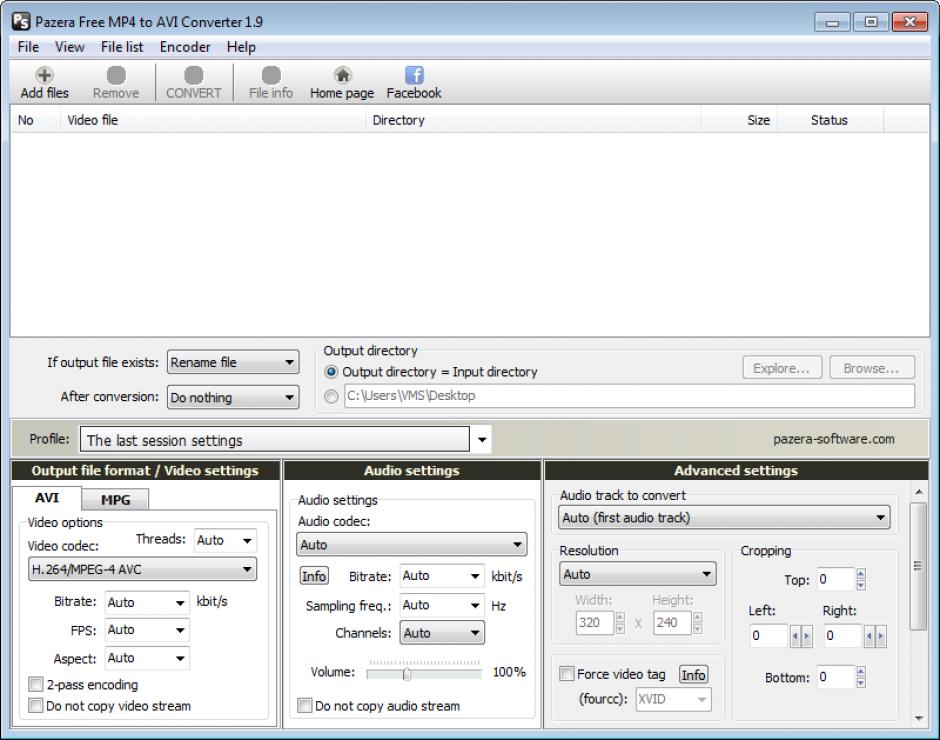Screen dimensions: 940x740
Task: Click the Bottom cropping input field
Action: click(x=836, y=677)
